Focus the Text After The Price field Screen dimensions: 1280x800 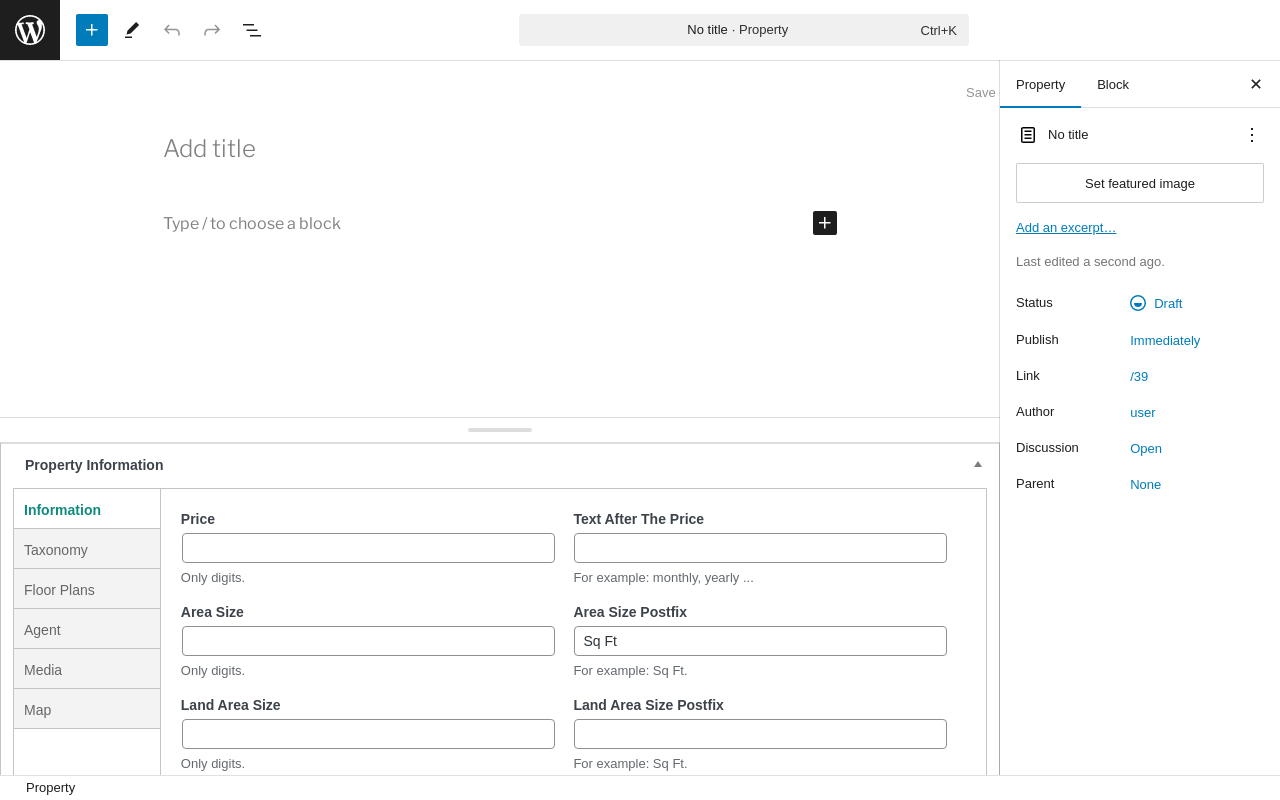click(760, 548)
